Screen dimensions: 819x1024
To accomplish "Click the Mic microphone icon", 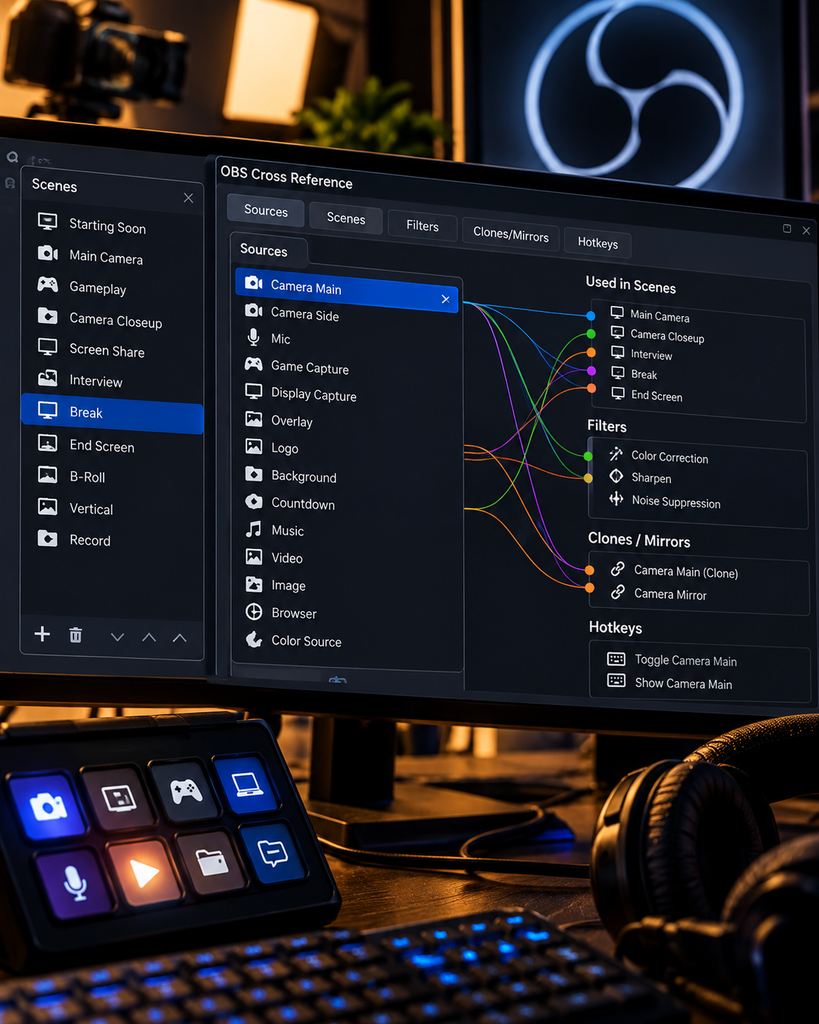I will tap(253, 338).
